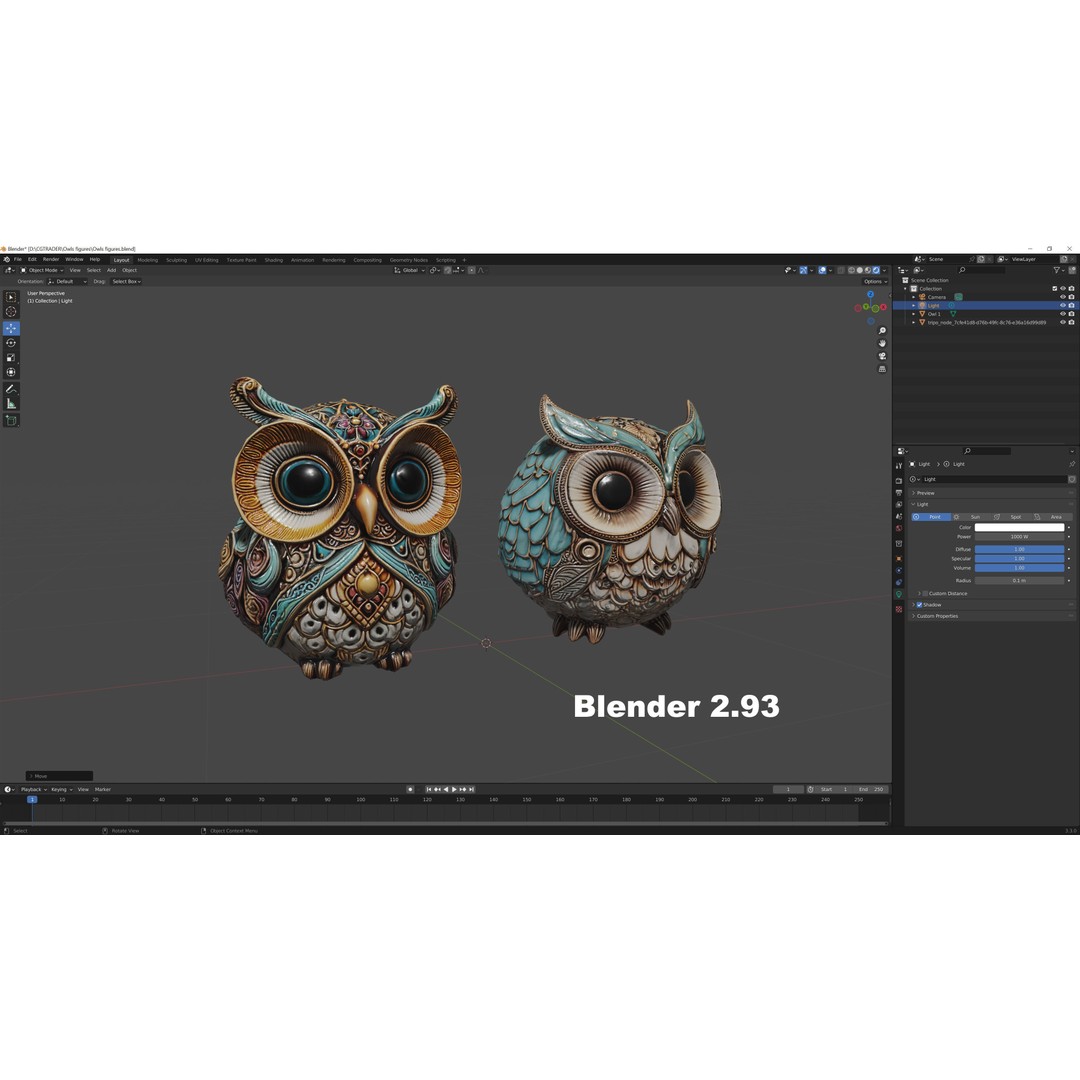Hide tripo_node object via eye icon
The image size is (1080, 1080).
(x=1063, y=322)
